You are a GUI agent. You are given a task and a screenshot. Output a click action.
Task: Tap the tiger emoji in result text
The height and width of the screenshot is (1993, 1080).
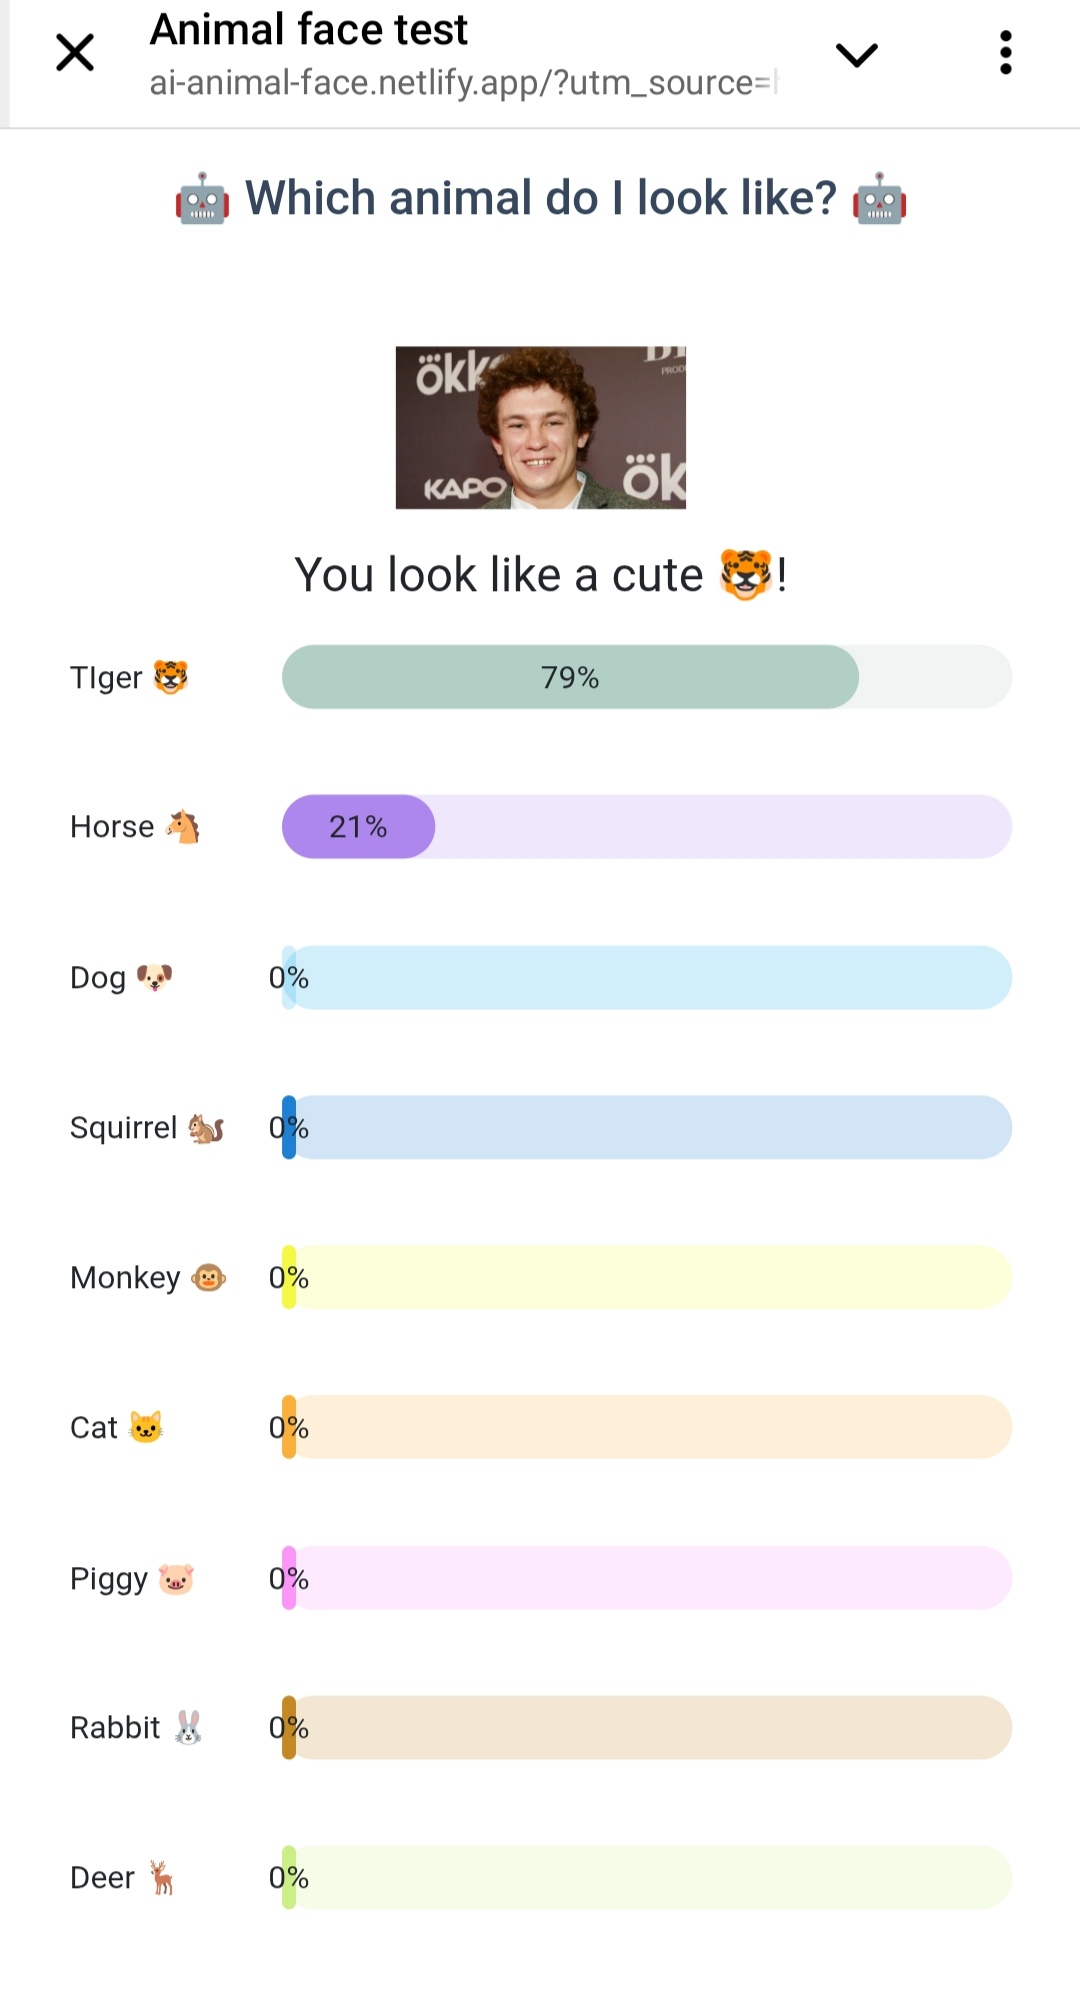pos(746,575)
